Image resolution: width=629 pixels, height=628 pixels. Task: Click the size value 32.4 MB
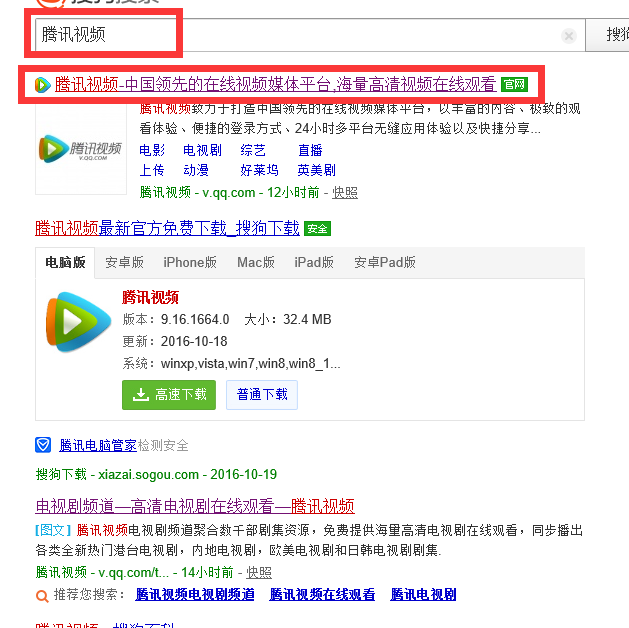pyautogui.click(x=307, y=320)
